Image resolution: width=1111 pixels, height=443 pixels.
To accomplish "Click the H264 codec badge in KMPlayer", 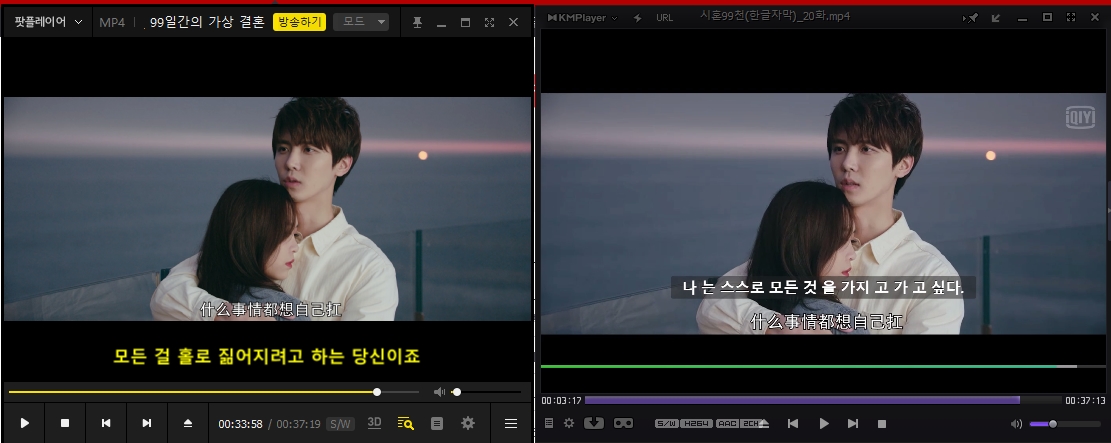I will [x=697, y=424].
